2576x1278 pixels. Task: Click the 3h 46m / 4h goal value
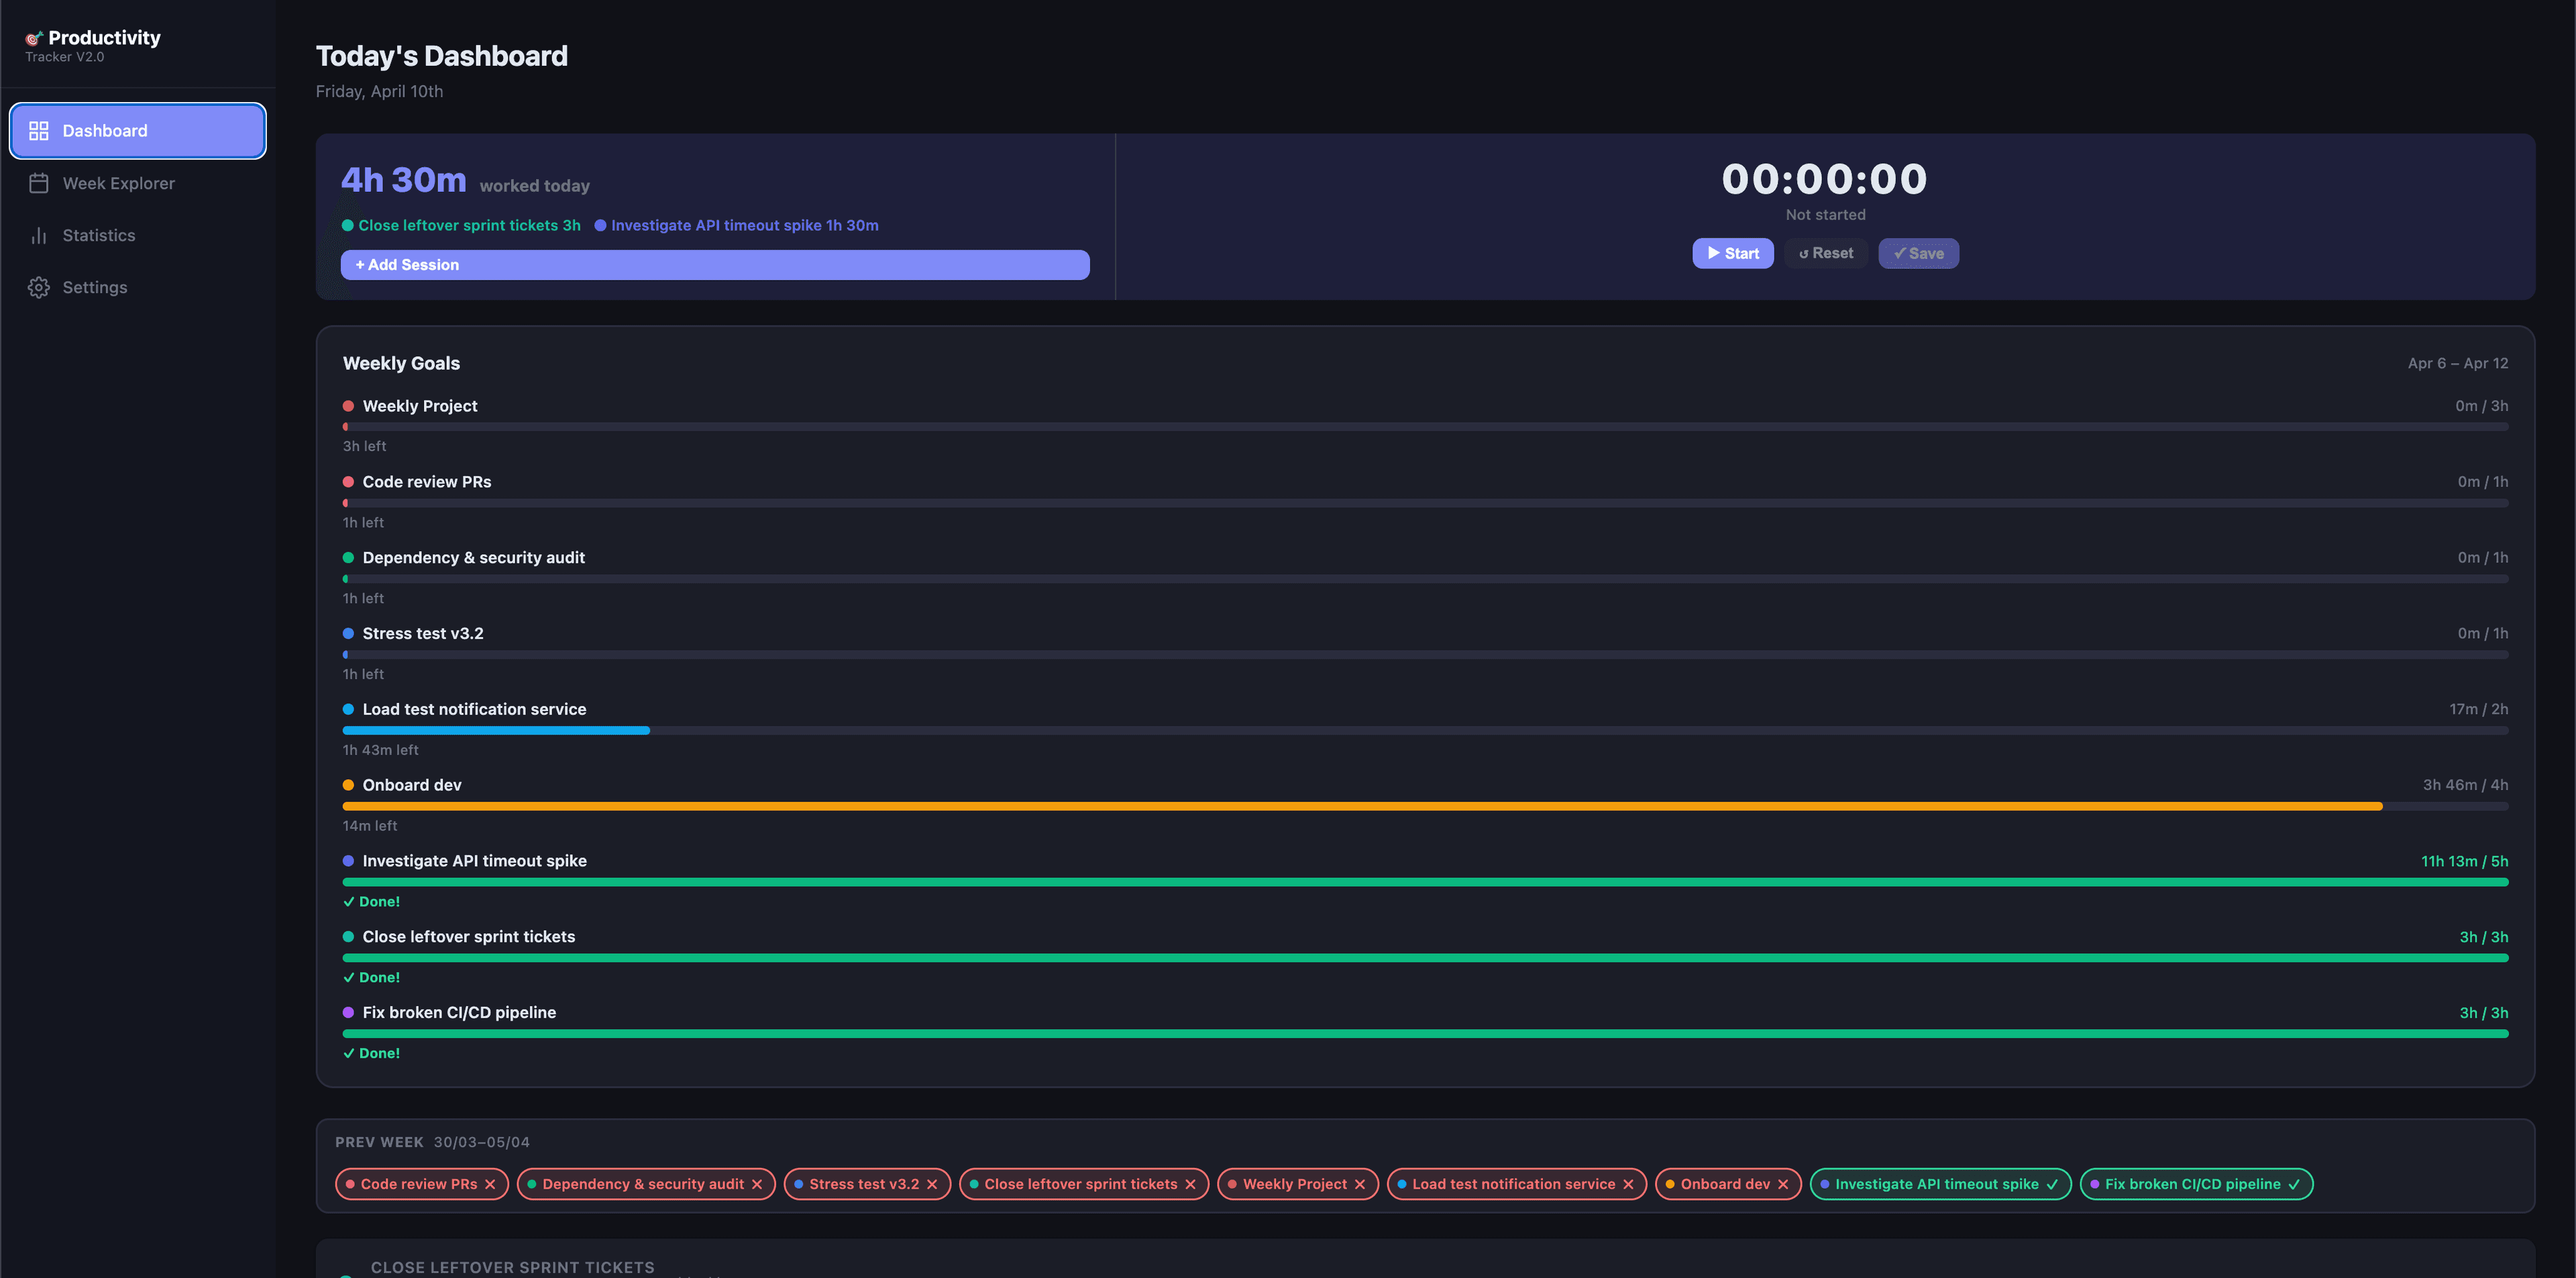[2466, 785]
